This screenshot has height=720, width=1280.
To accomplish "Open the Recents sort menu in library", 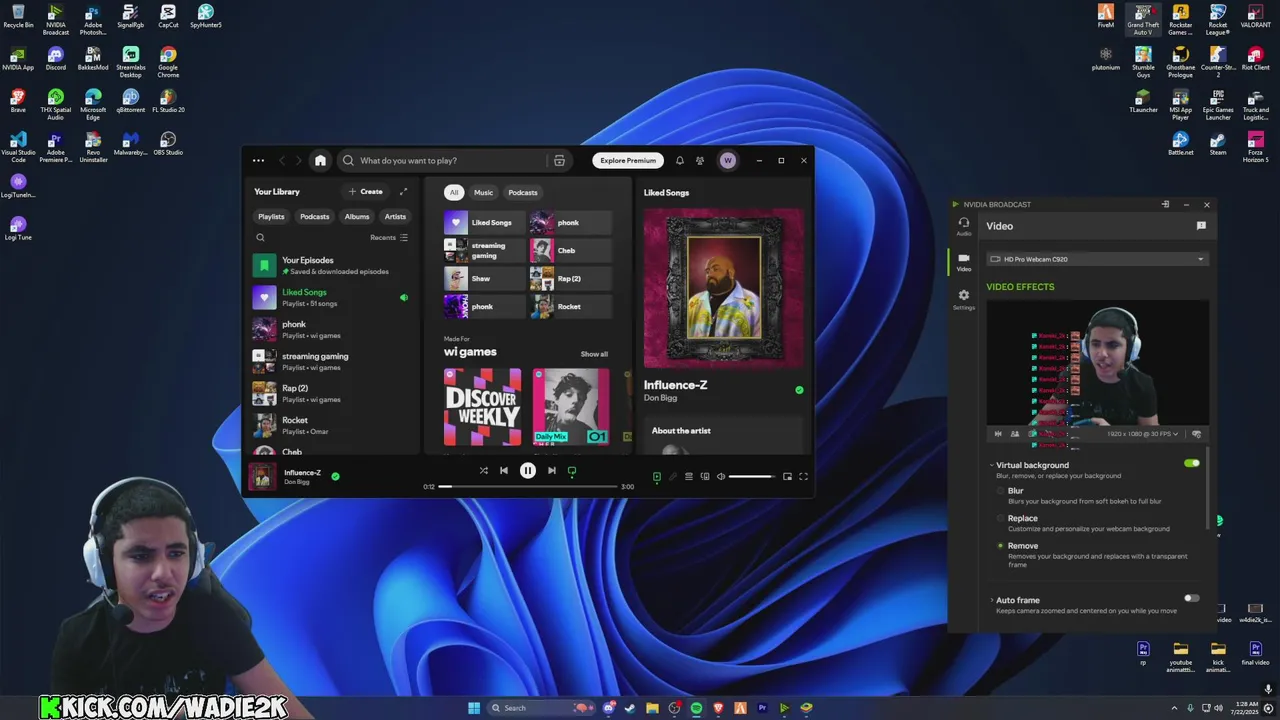I will [389, 237].
